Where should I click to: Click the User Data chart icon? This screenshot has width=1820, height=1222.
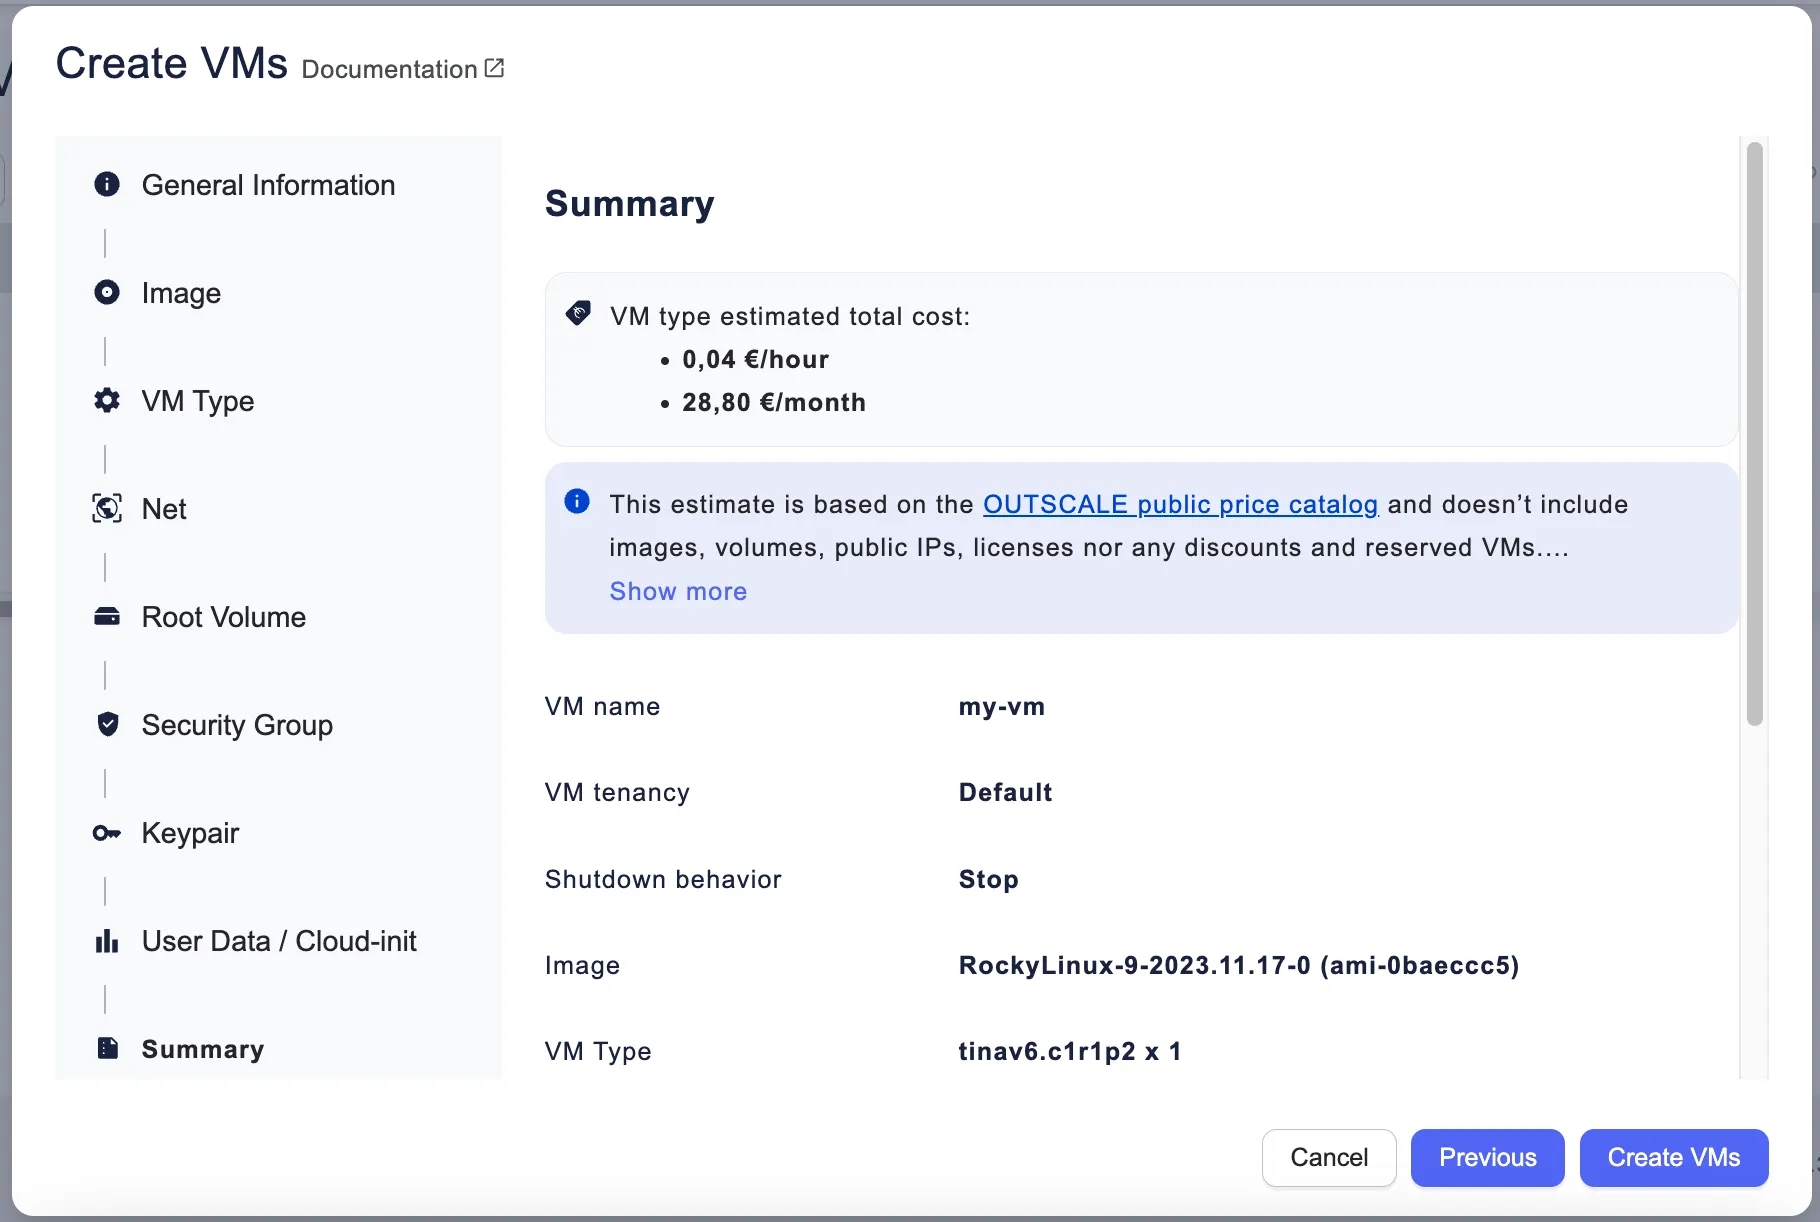107,940
